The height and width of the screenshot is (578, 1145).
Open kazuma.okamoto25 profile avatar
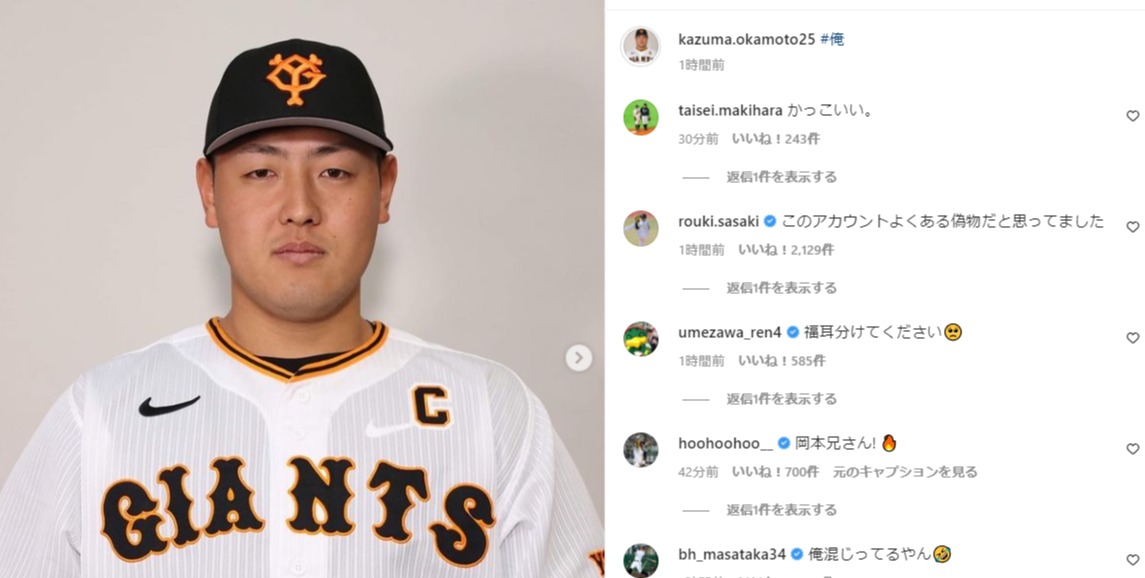tap(640, 47)
